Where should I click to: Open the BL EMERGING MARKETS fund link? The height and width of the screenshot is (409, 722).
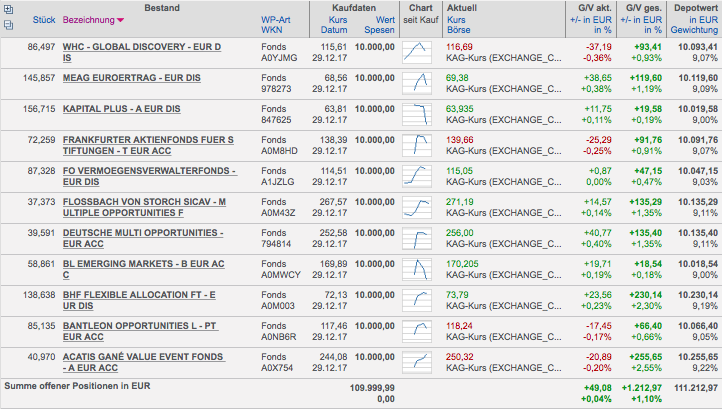[x=144, y=269]
